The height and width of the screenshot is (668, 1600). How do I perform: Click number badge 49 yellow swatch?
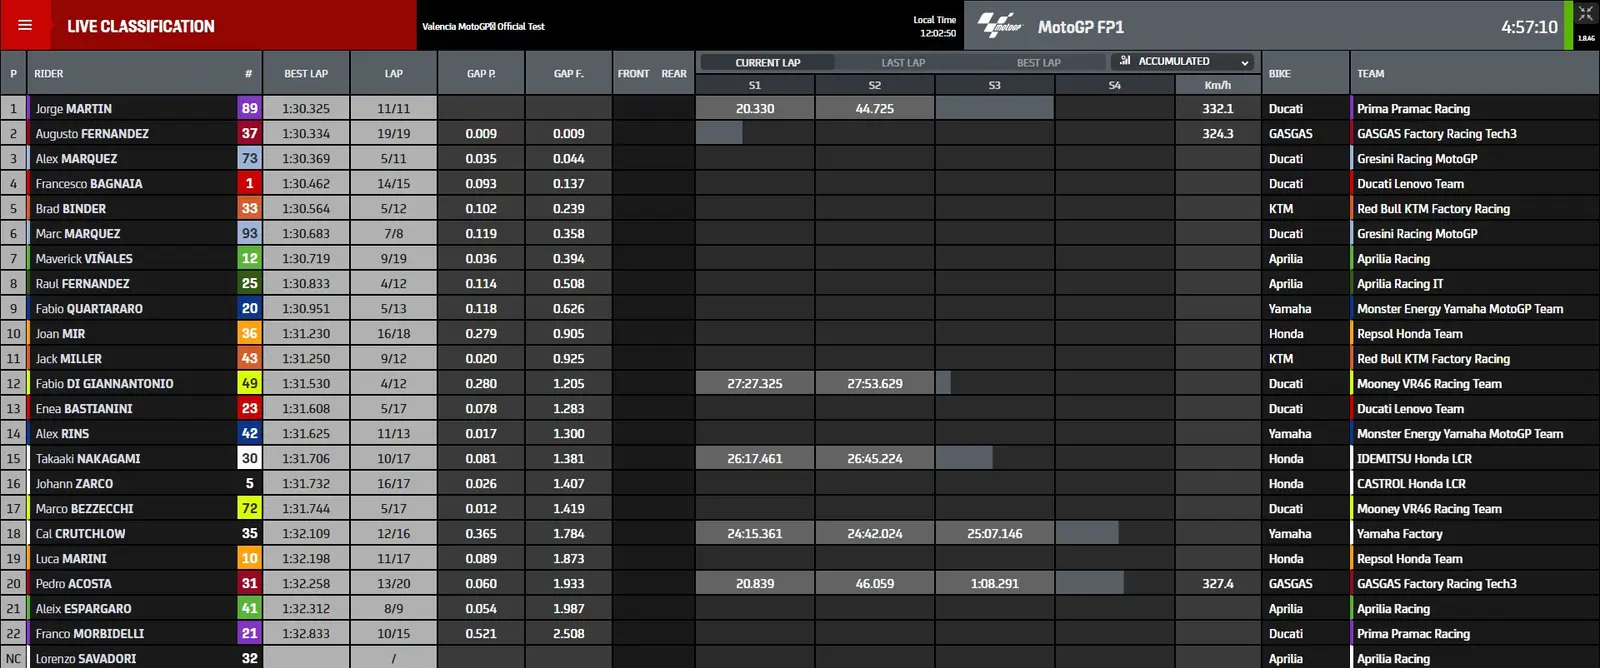249,383
